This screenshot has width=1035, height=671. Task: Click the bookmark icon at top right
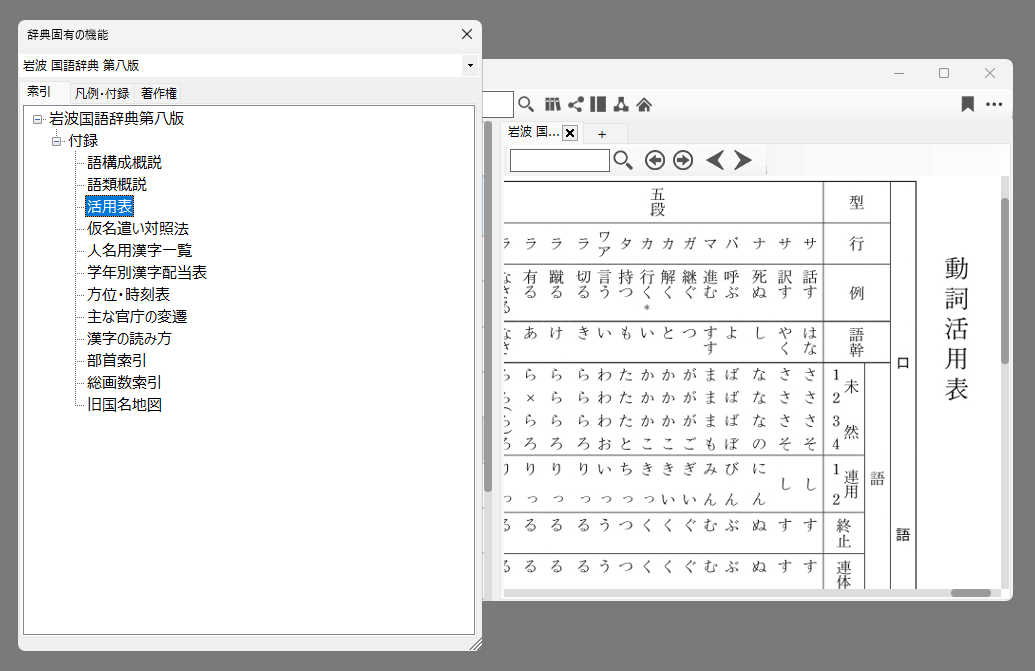[967, 104]
